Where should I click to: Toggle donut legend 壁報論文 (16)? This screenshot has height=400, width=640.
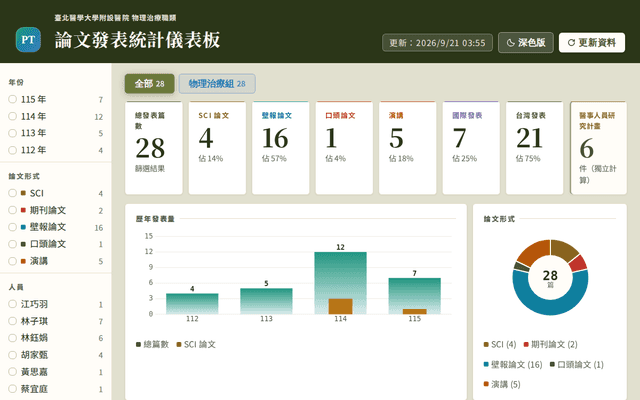tap(513, 364)
